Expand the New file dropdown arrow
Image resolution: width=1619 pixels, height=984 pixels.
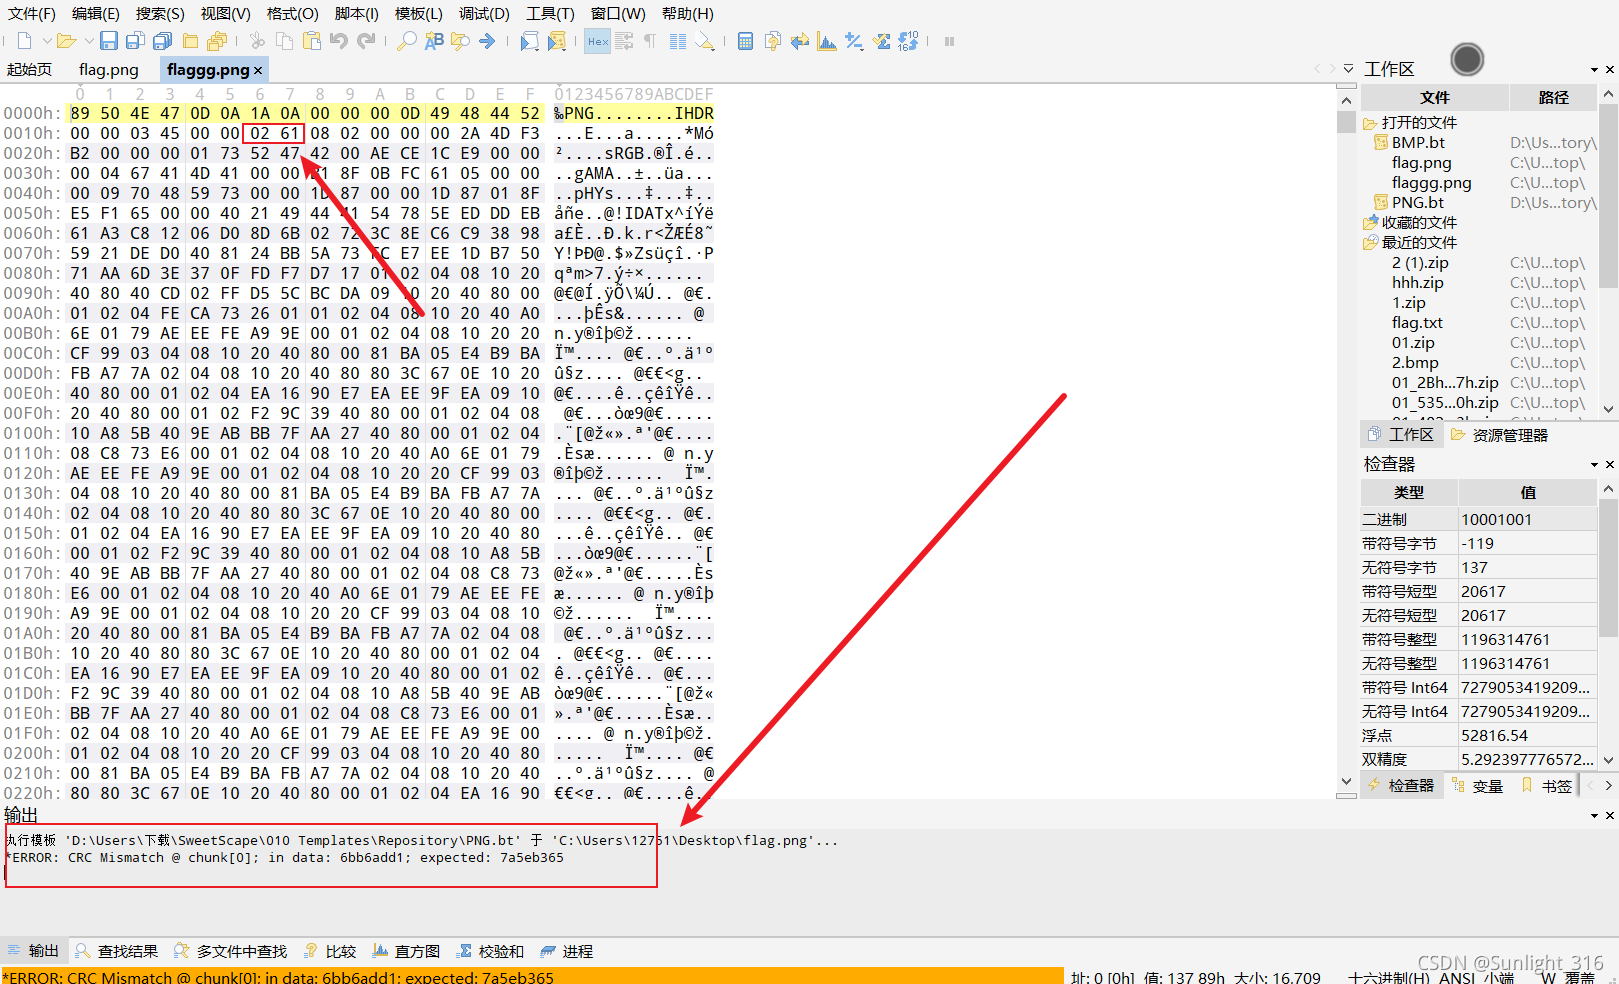tap(45, 41)
